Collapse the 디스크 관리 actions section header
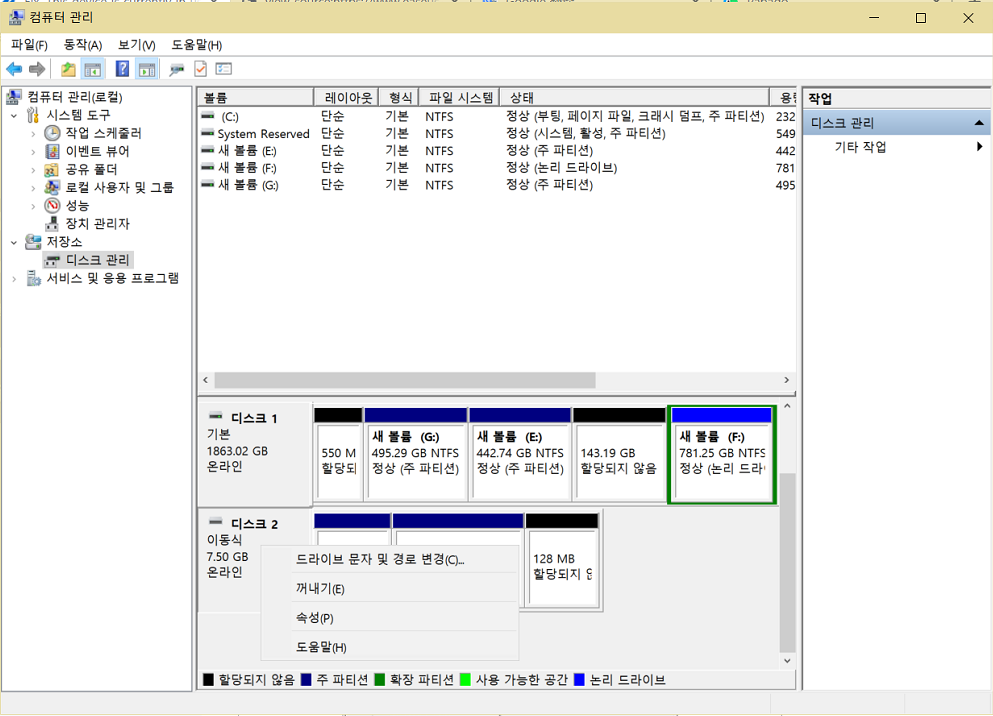 click(980, 123)
